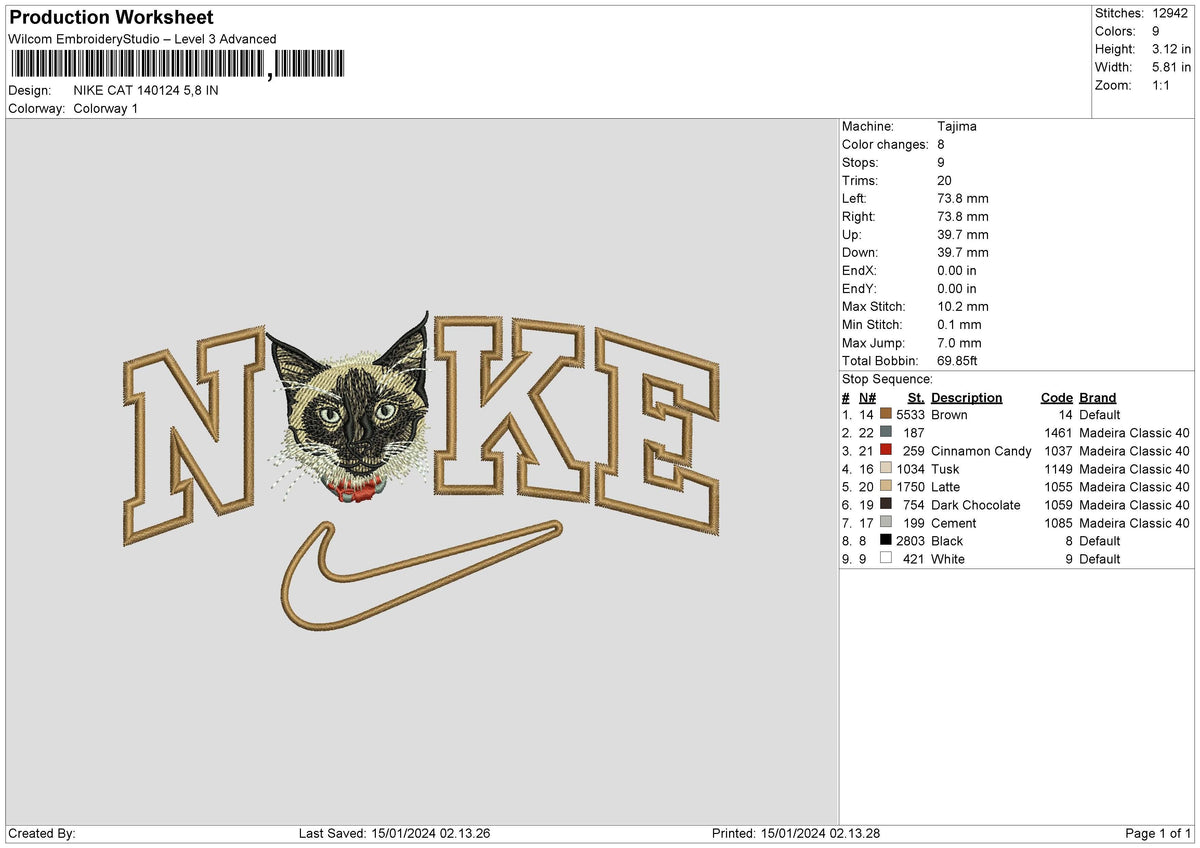Select the Cinnamon Candy red swatch
Viewport: 1200px width, 848px height.
pos(885,450)
